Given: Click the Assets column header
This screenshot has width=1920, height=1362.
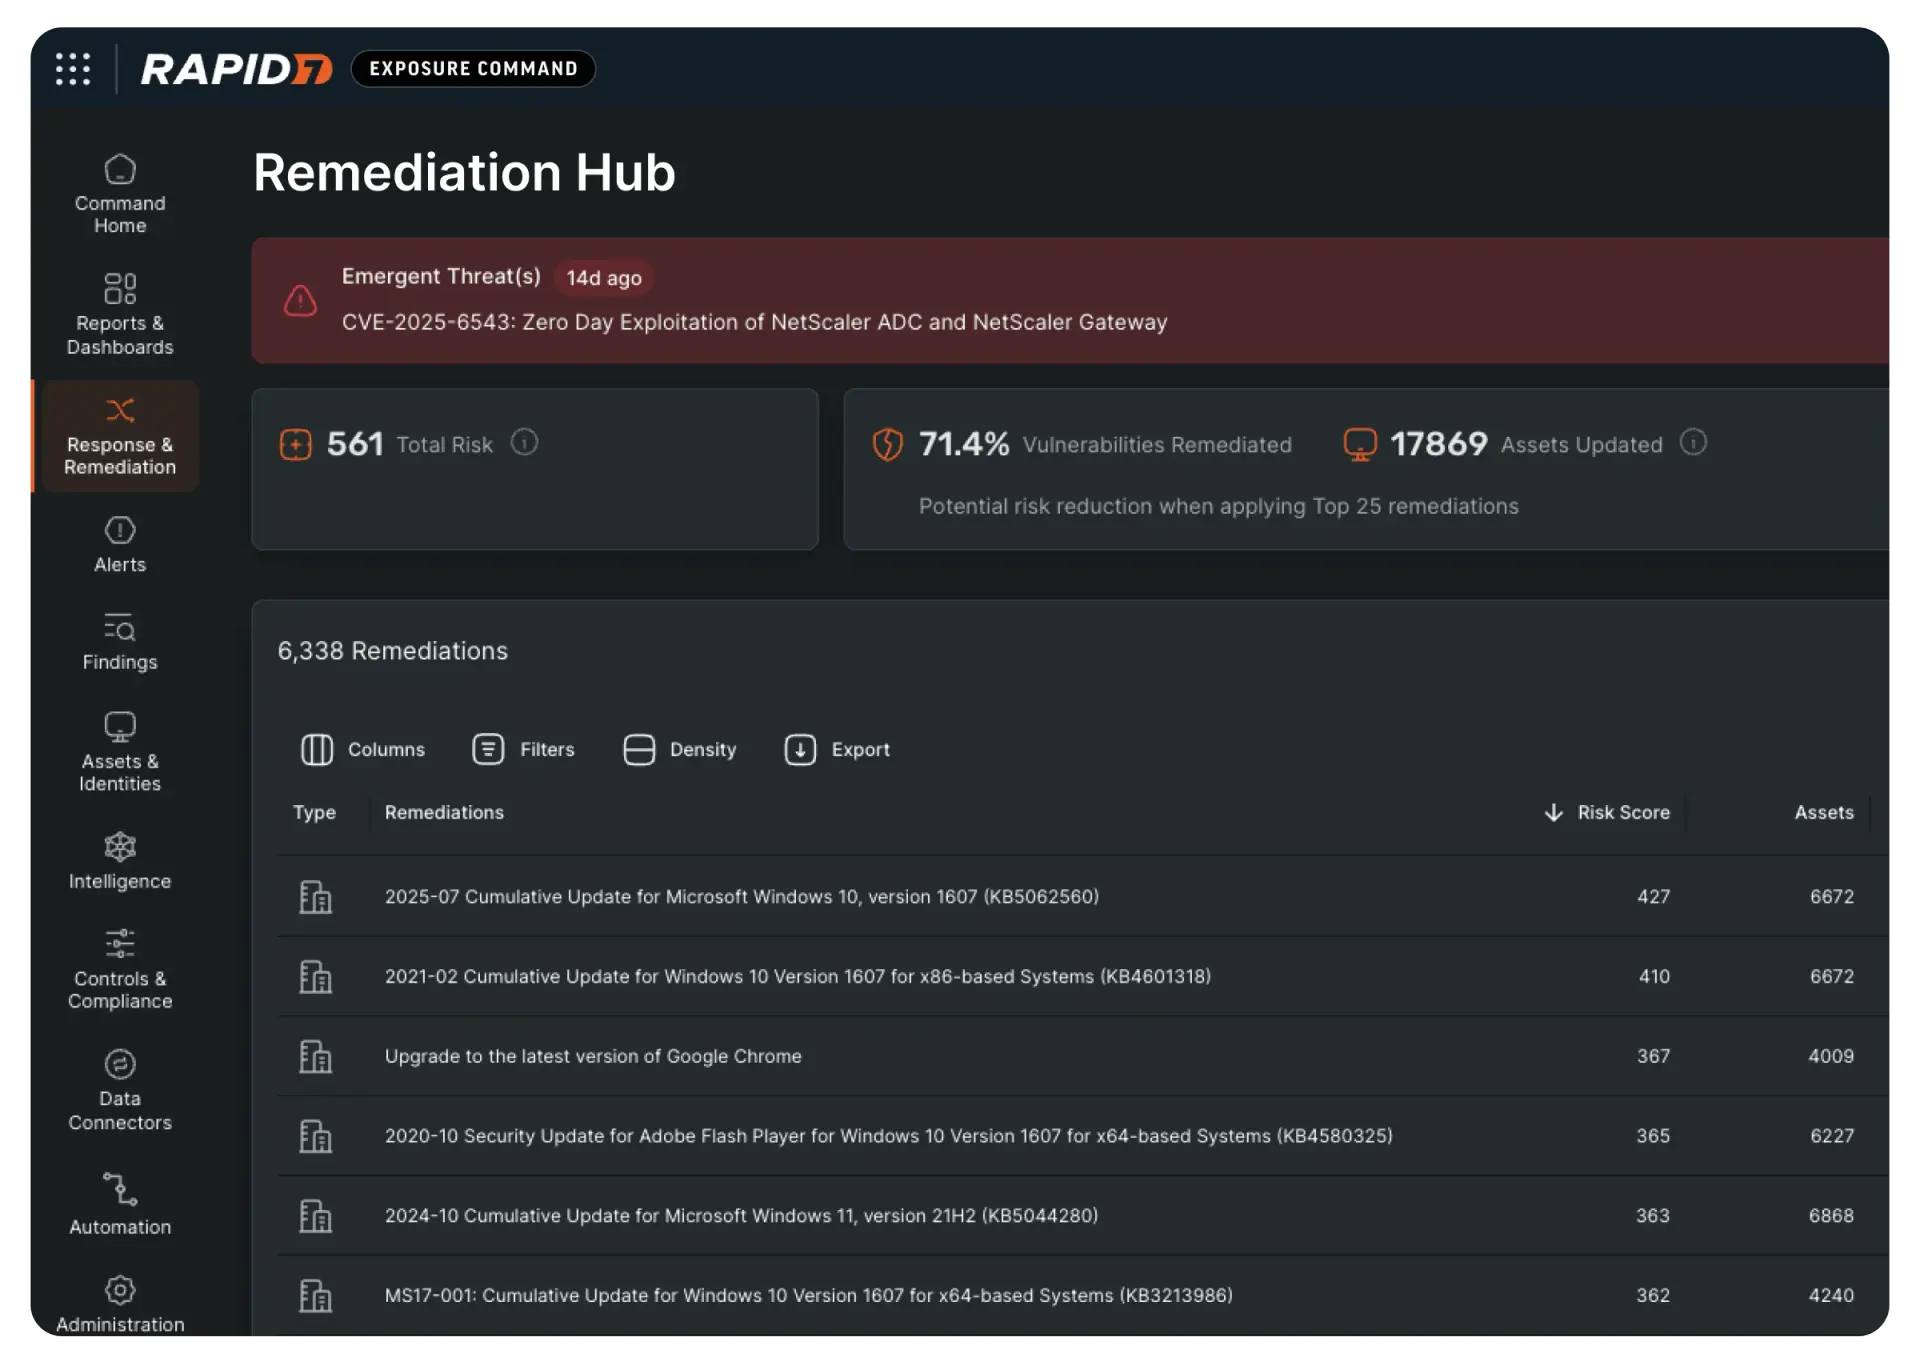Looking at the screenshot, I should point(1824,812).
